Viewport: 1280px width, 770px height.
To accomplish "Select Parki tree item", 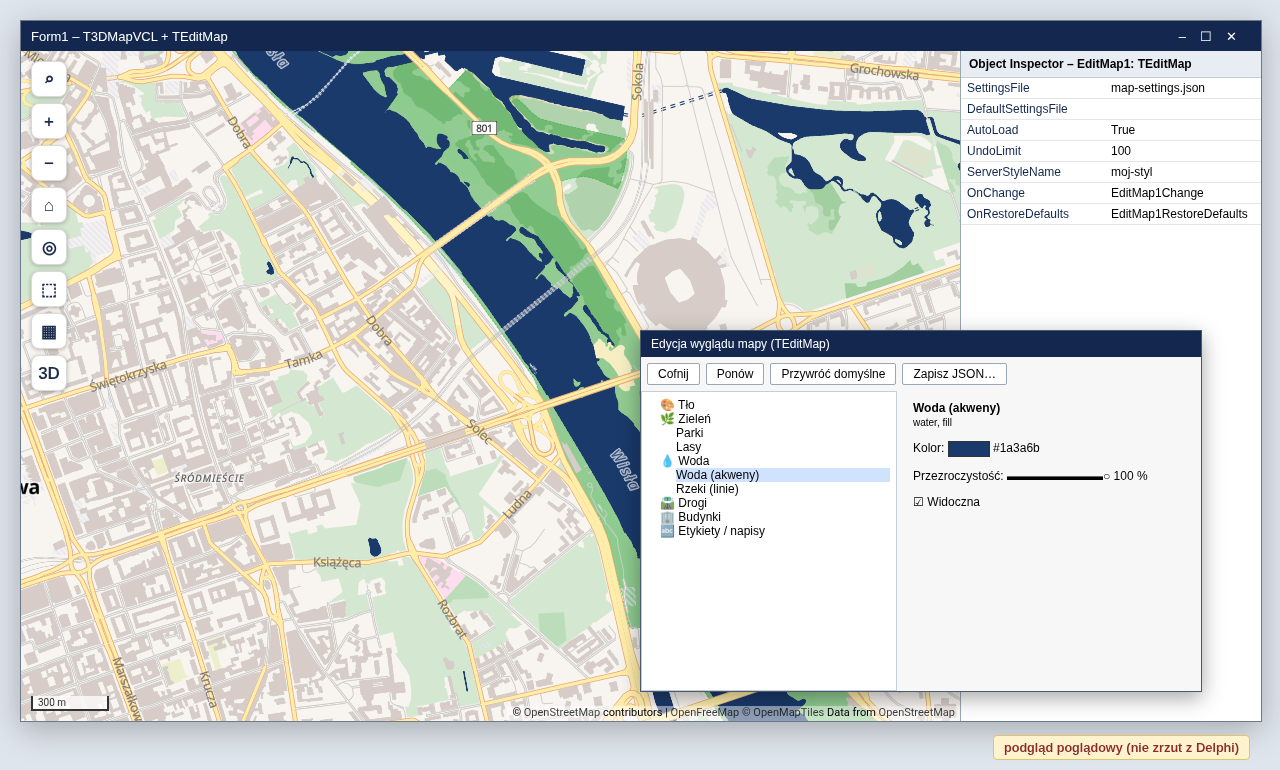I will [x=689, y=433].
